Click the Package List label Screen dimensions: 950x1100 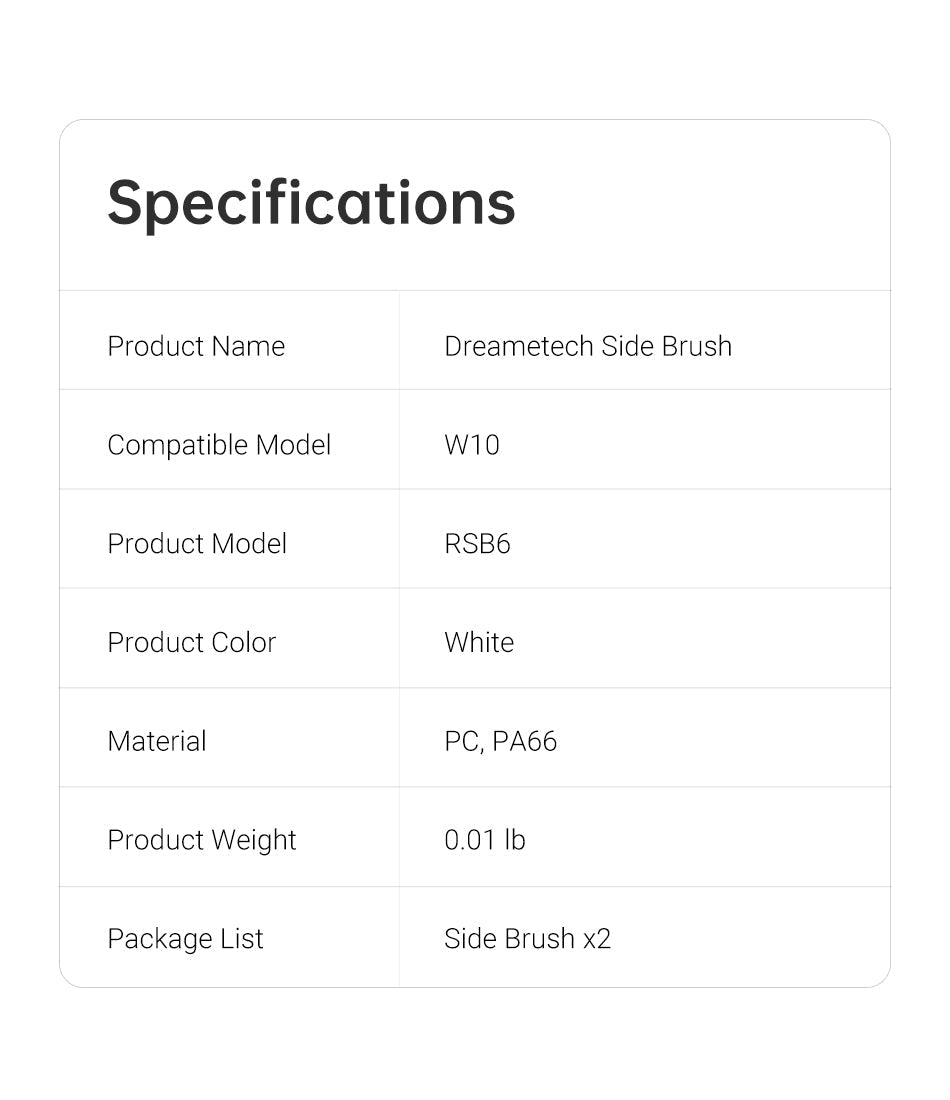[x=185, y=940]
